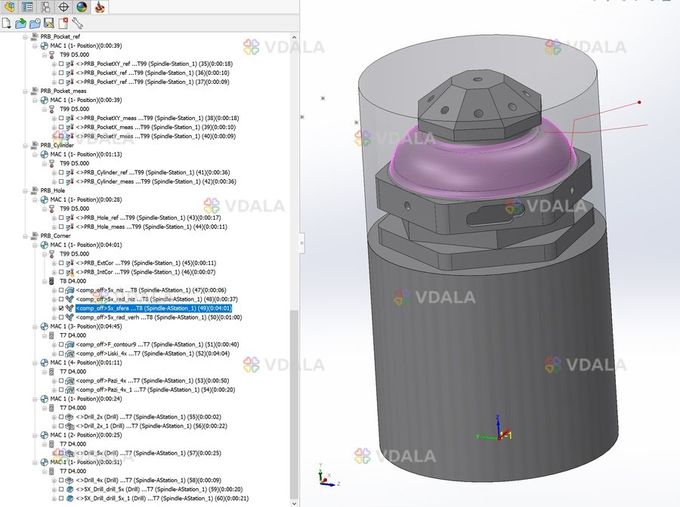This screenshot has height=507, width=680.
Task: Open the crosshair target tab icon
Action: coord(62,7)
